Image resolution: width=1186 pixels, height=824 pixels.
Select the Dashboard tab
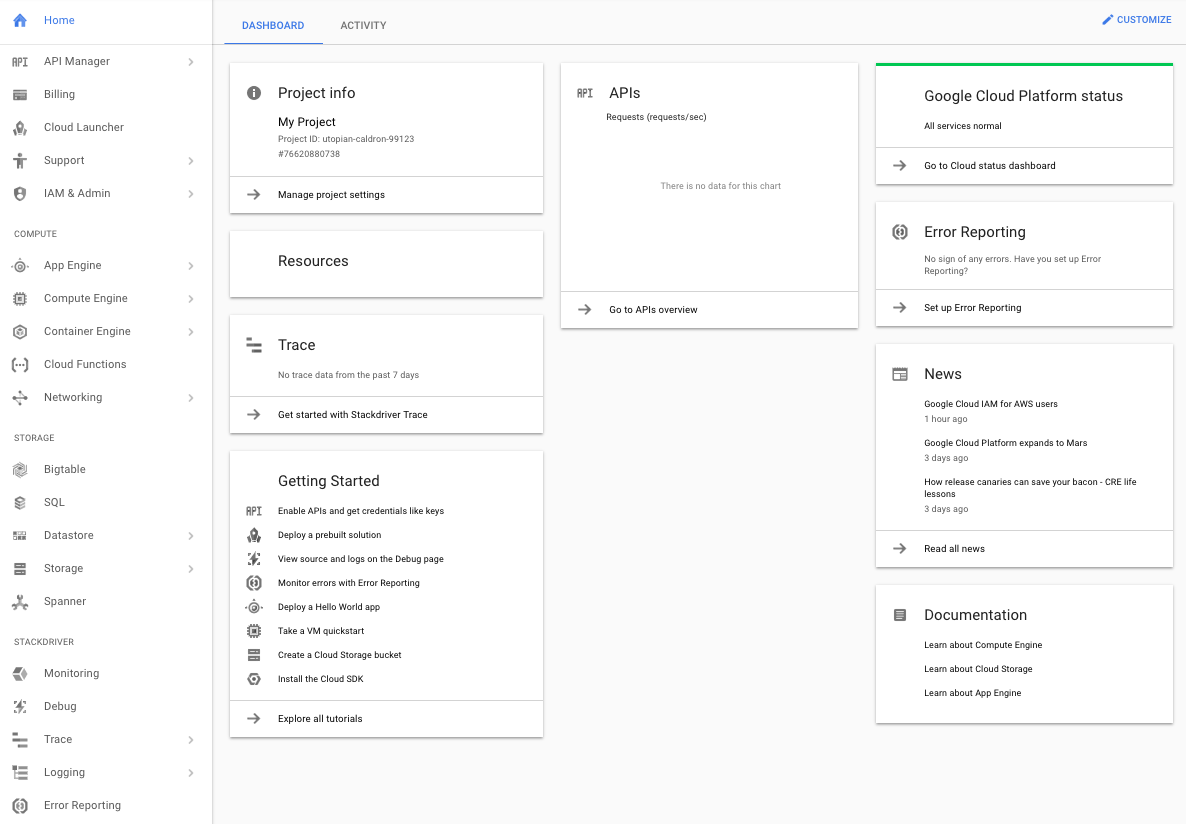click(x=273, y=25)
